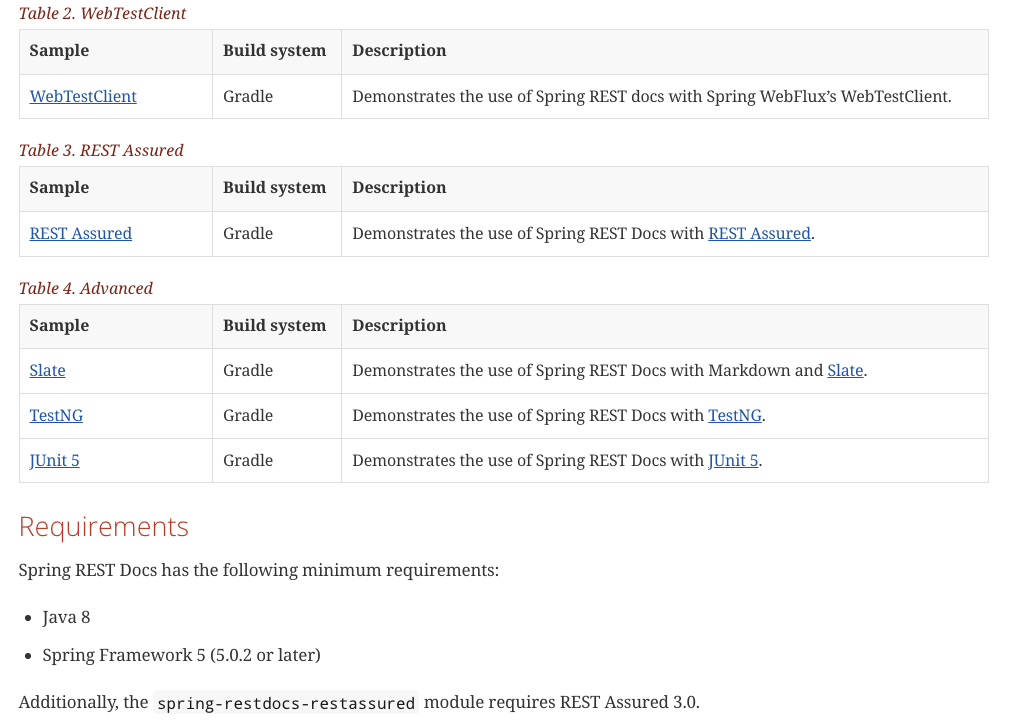Click 'Table 3. REST Assured' caption
Viewport: 1013px width, 723px height.
pyautogui.click(x=101, y=150)
